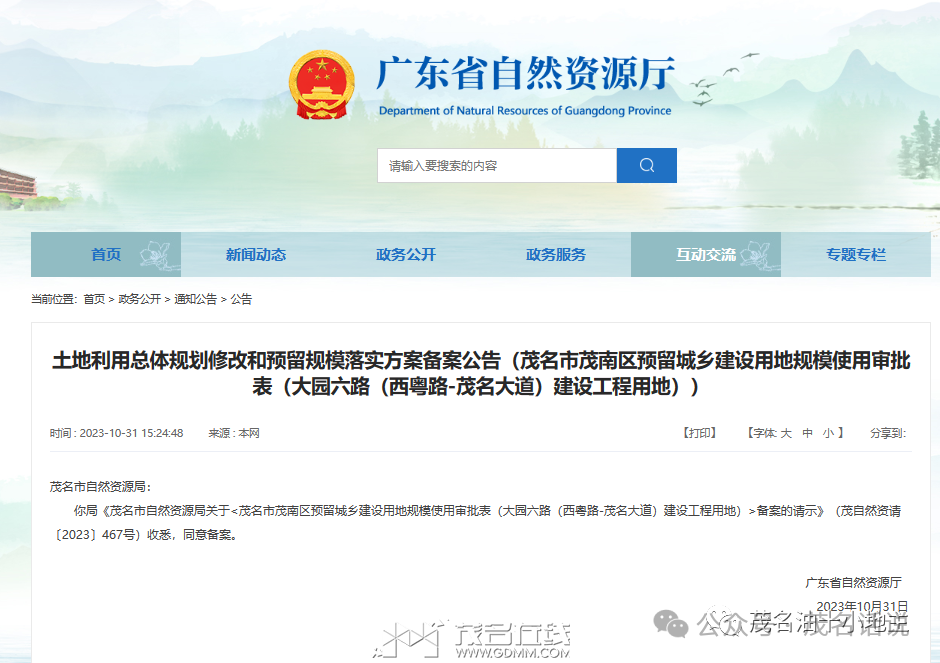Click the WeChat icon in the watermark
Screen dimensions: 940x663
tap(671, 624)
